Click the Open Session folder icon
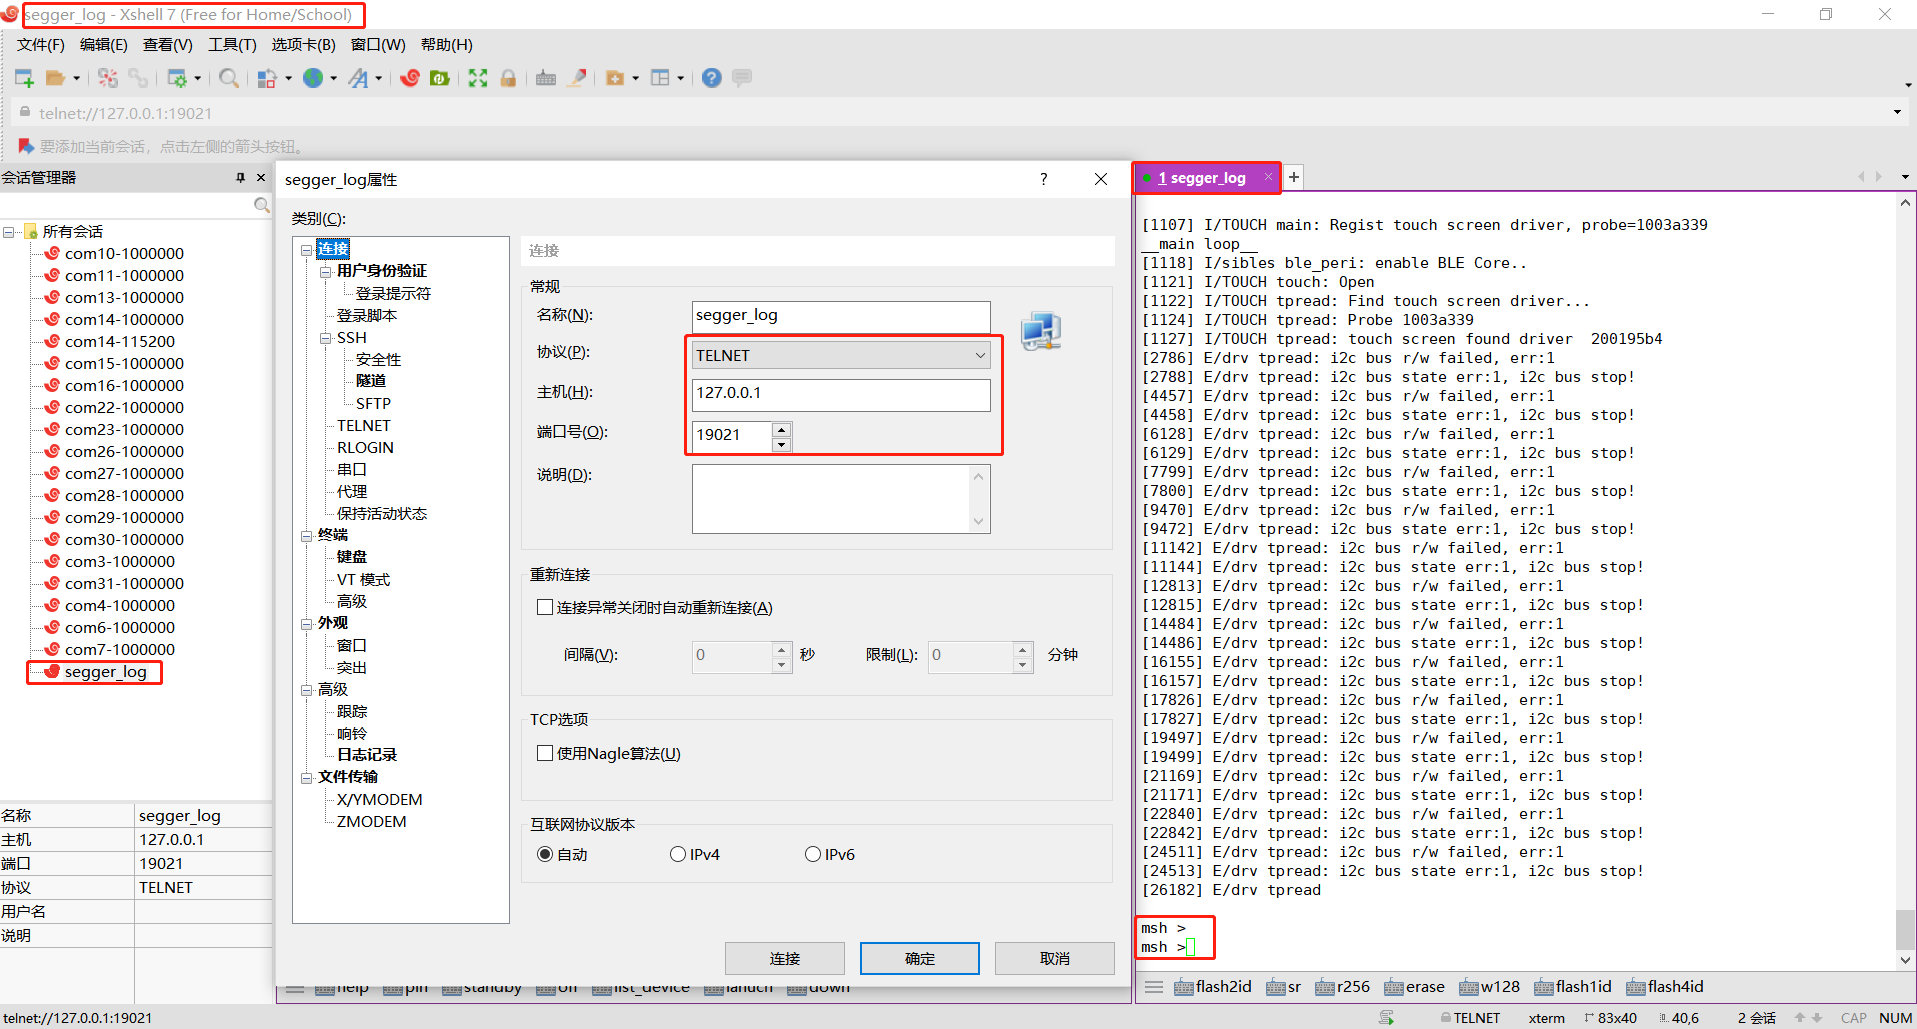 55,78
